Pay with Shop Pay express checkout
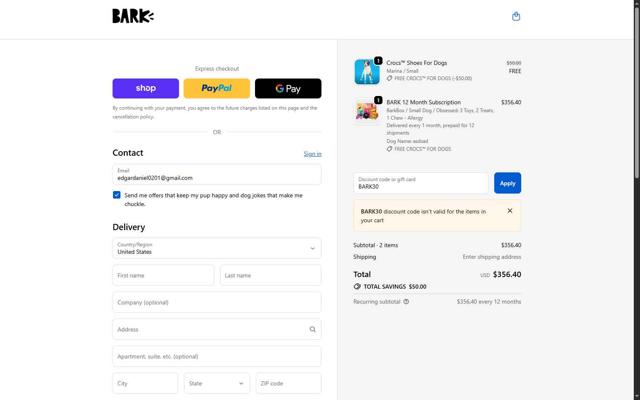Screen dimensions: 640x400 (146, 89)
